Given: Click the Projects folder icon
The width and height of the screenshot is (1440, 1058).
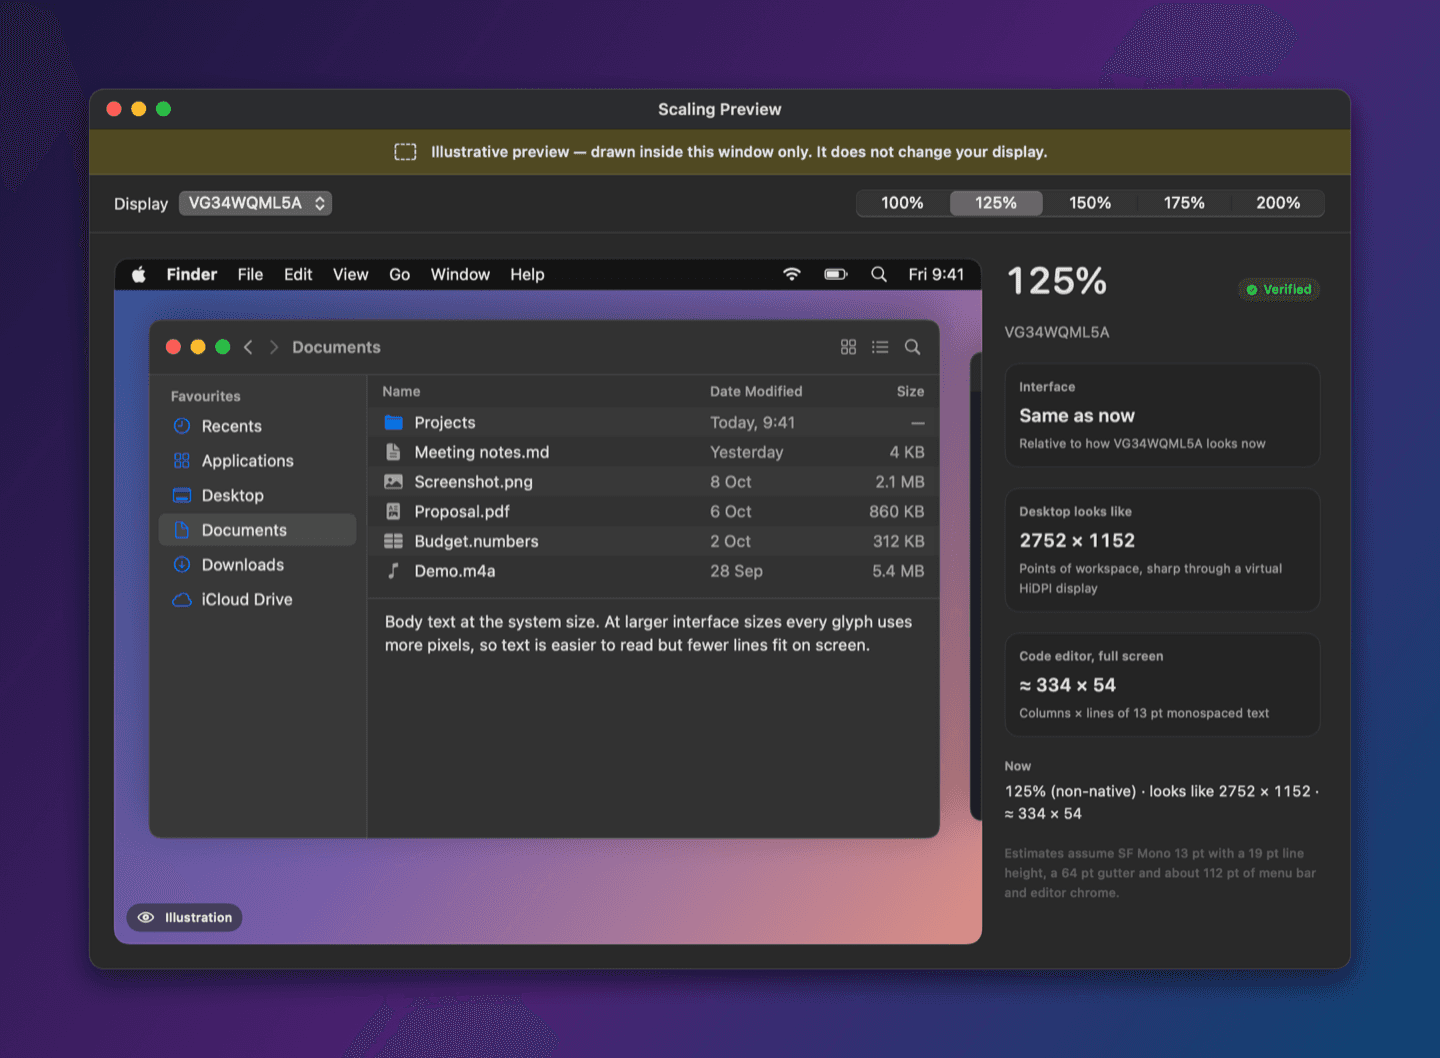Looking at the screenshot, I should (394, 422).
